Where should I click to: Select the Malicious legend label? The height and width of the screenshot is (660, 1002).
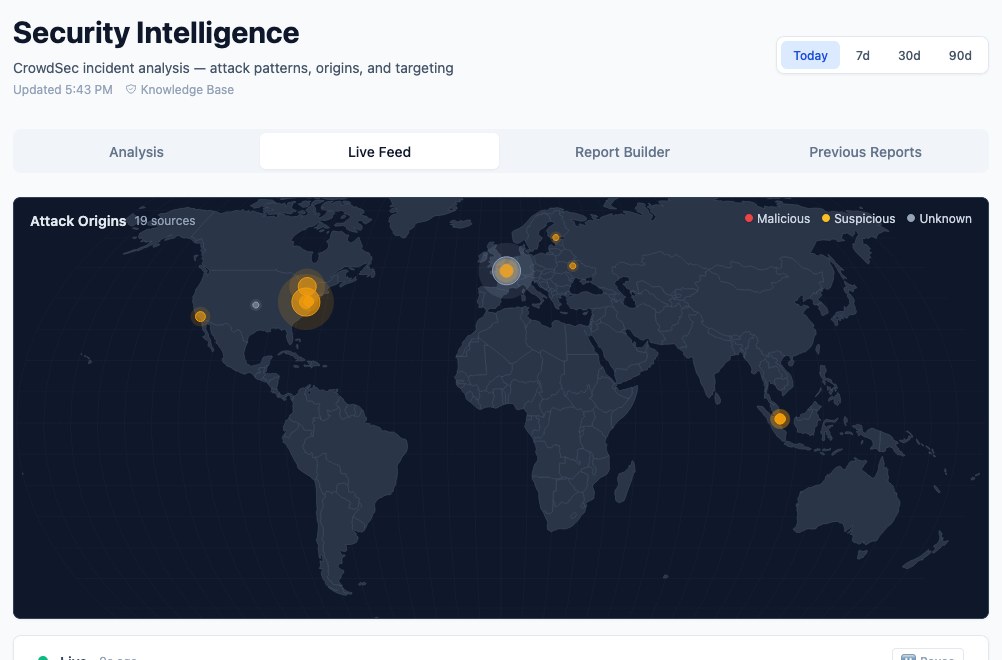783,219
